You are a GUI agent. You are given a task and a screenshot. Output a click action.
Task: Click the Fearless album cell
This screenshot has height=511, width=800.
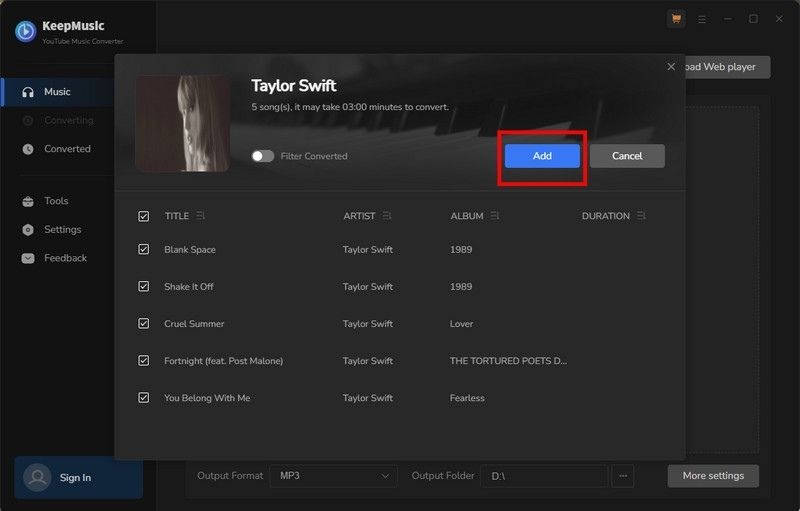tap(467, 398)
